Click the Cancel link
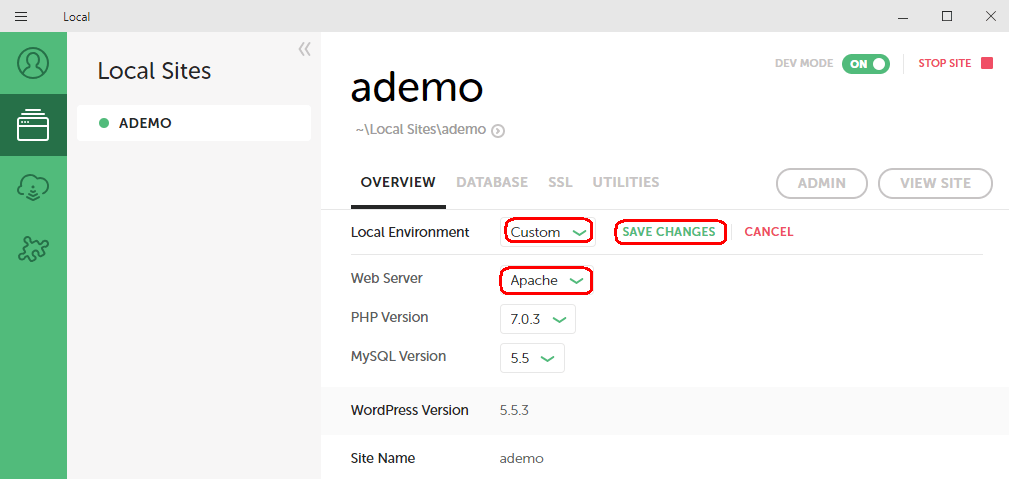The height and width of the screenshot is (479, 1009). [768, 232]
